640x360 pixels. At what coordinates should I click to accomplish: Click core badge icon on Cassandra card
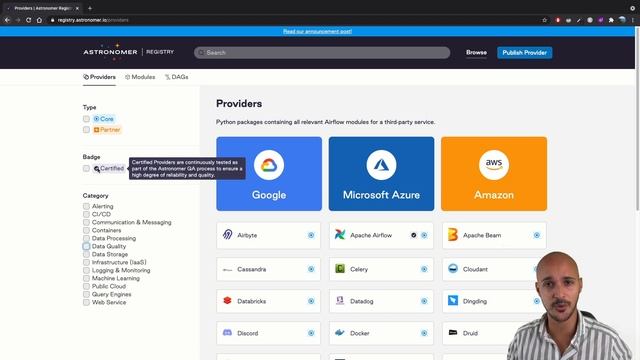tap(311, 269)
